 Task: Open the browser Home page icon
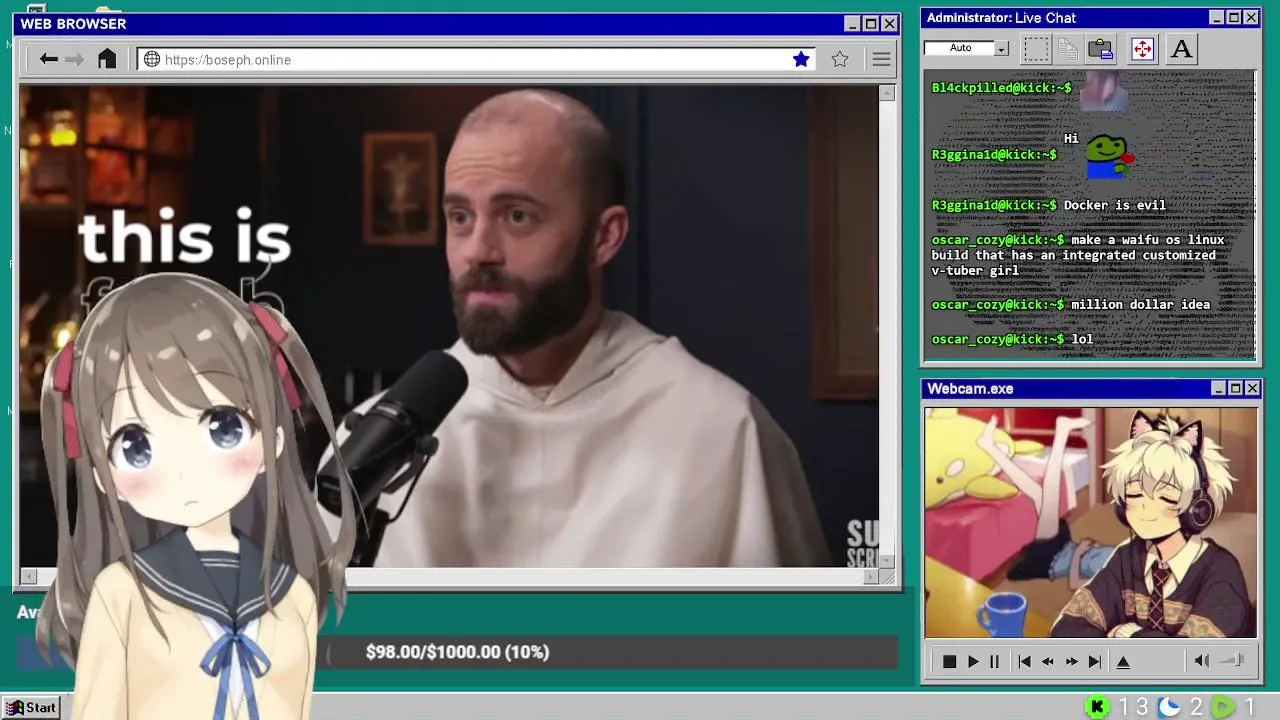[107, 60]
